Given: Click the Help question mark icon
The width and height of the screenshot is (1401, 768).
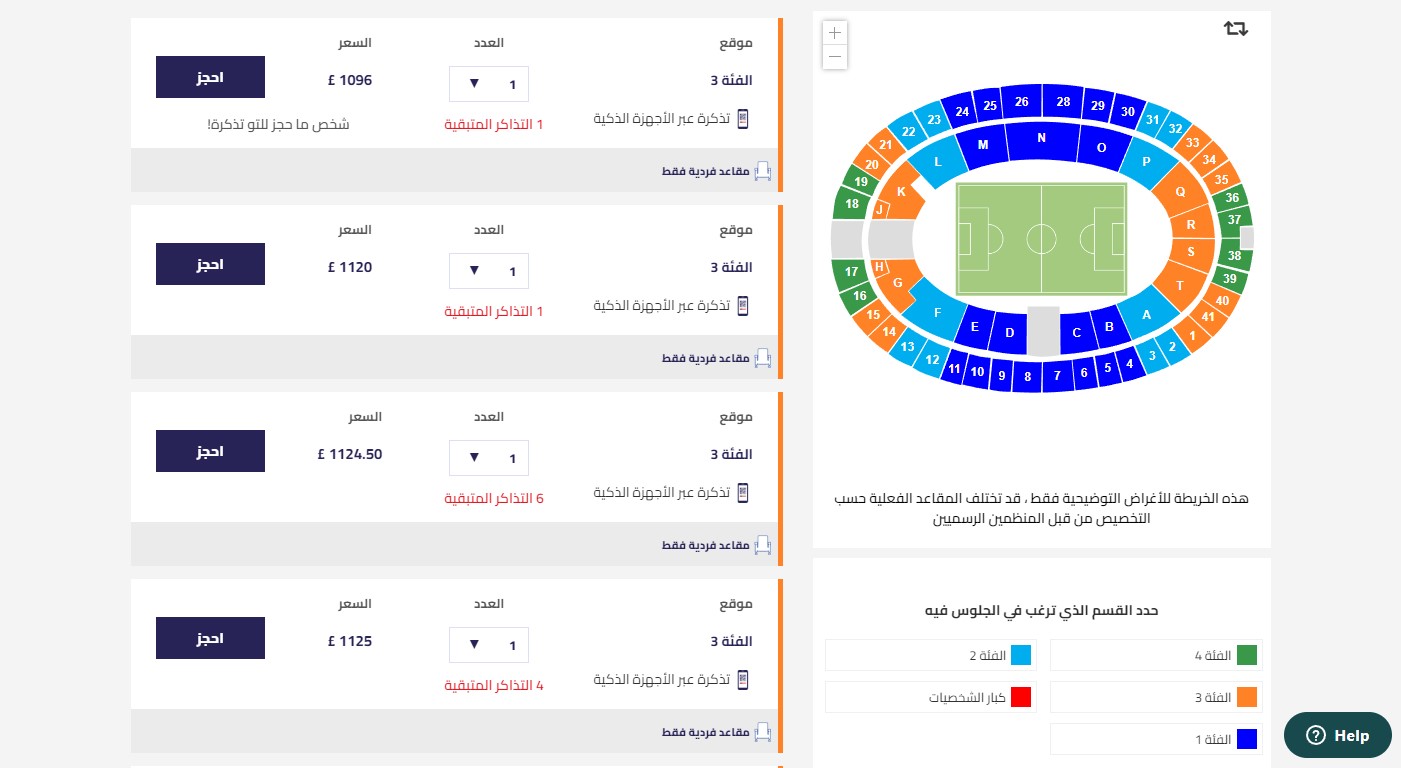Looking at the screenshot, I should click(x=1315, y=736).
